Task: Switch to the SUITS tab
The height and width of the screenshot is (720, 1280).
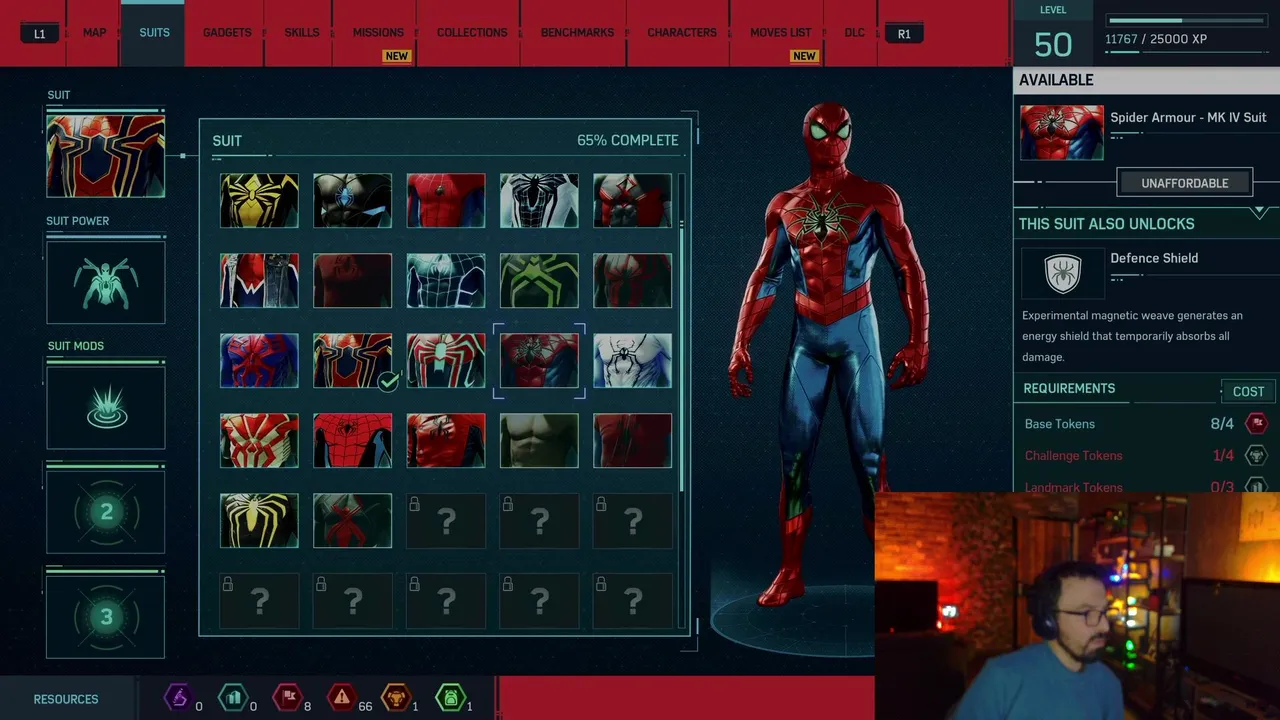Action: pyautogui.click(x=154, y=33)
